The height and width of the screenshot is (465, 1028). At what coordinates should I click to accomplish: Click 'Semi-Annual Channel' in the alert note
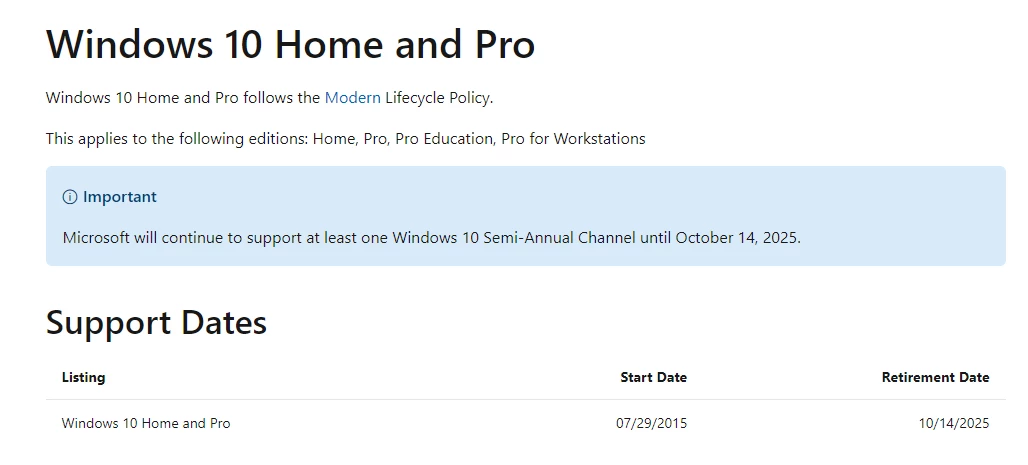click(570, 238)
